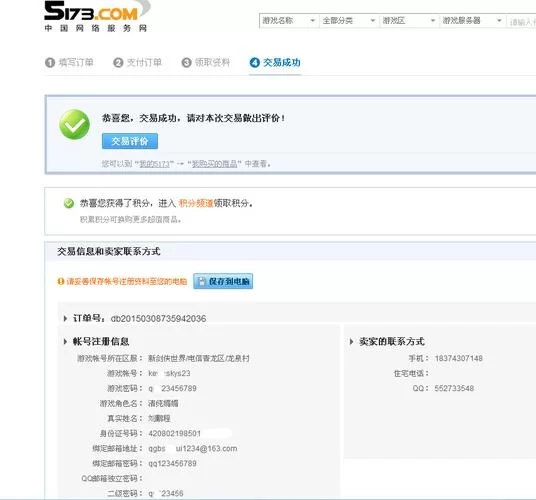
Task: Select game server 新剑侠世界/电信青龙区/龙泉村 text
Action: tap(199, 359)
